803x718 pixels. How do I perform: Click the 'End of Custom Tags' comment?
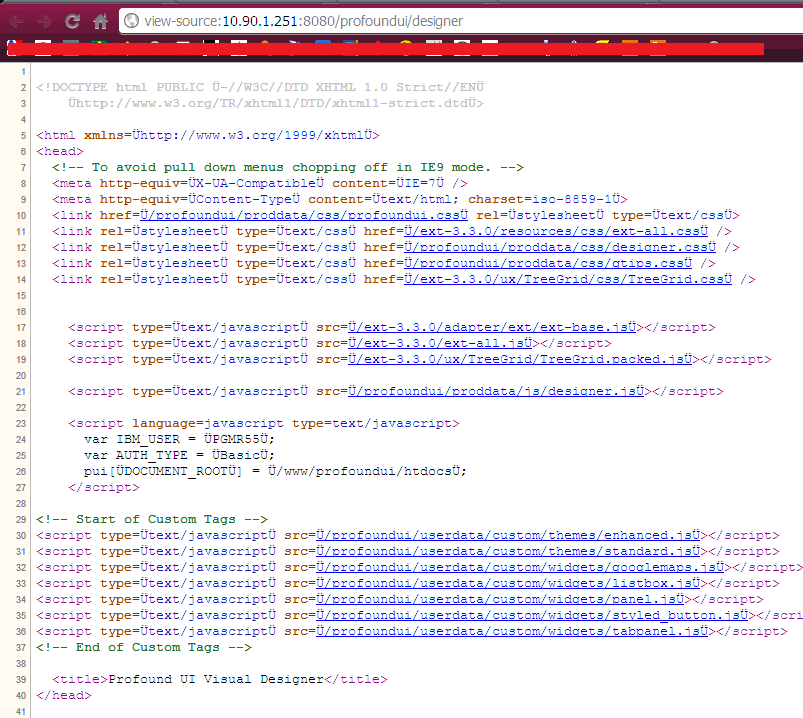coord(144,647)
